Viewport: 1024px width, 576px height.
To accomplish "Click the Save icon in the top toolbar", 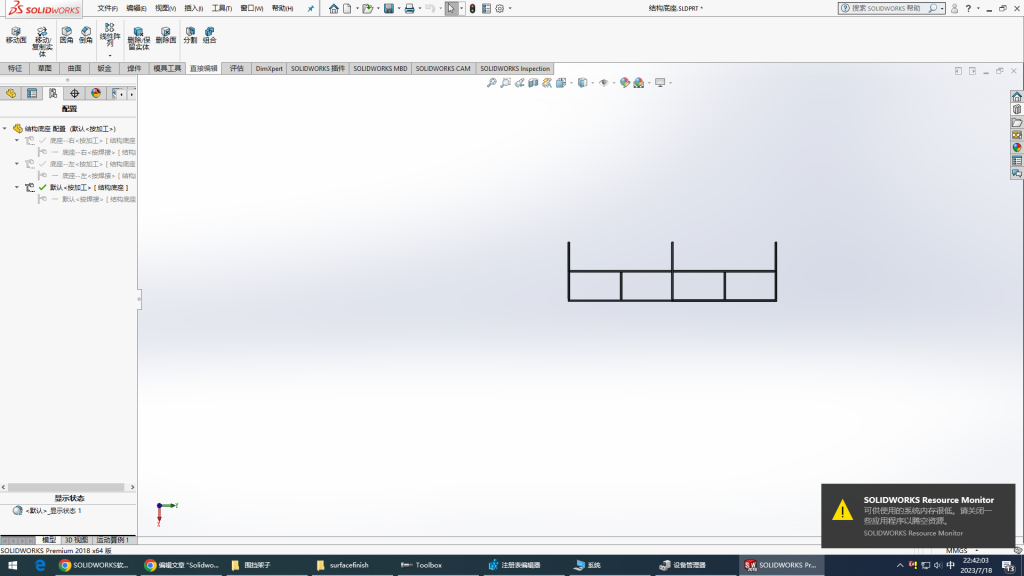I will [388, 8].
